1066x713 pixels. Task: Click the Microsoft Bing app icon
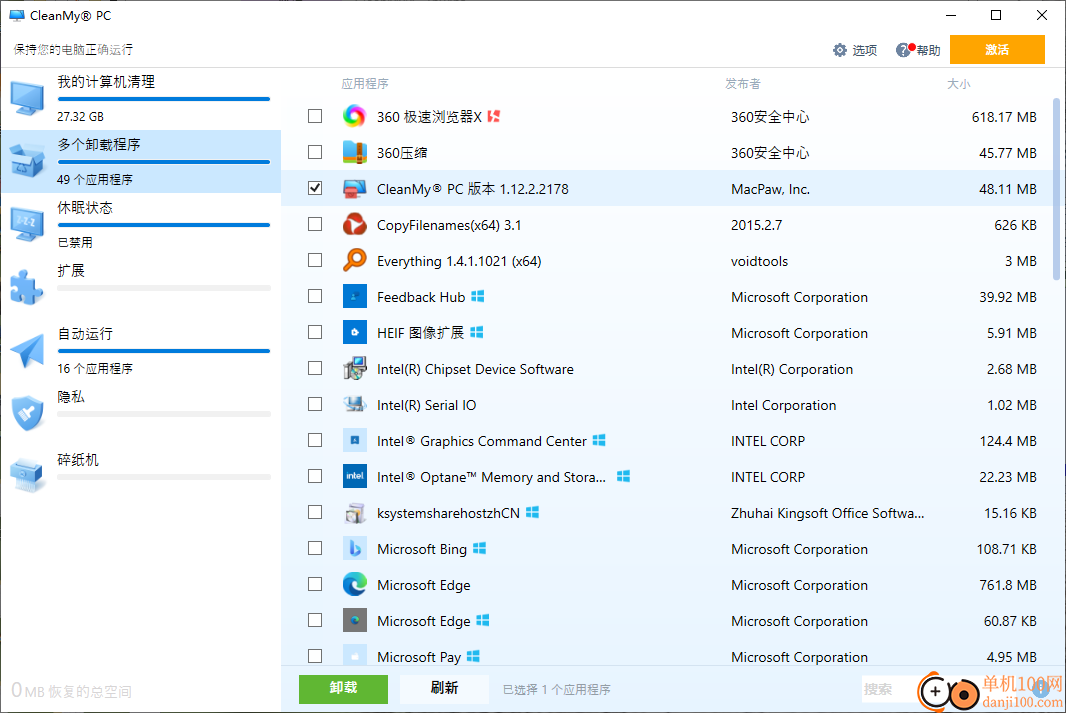click(x=354, y=549)
